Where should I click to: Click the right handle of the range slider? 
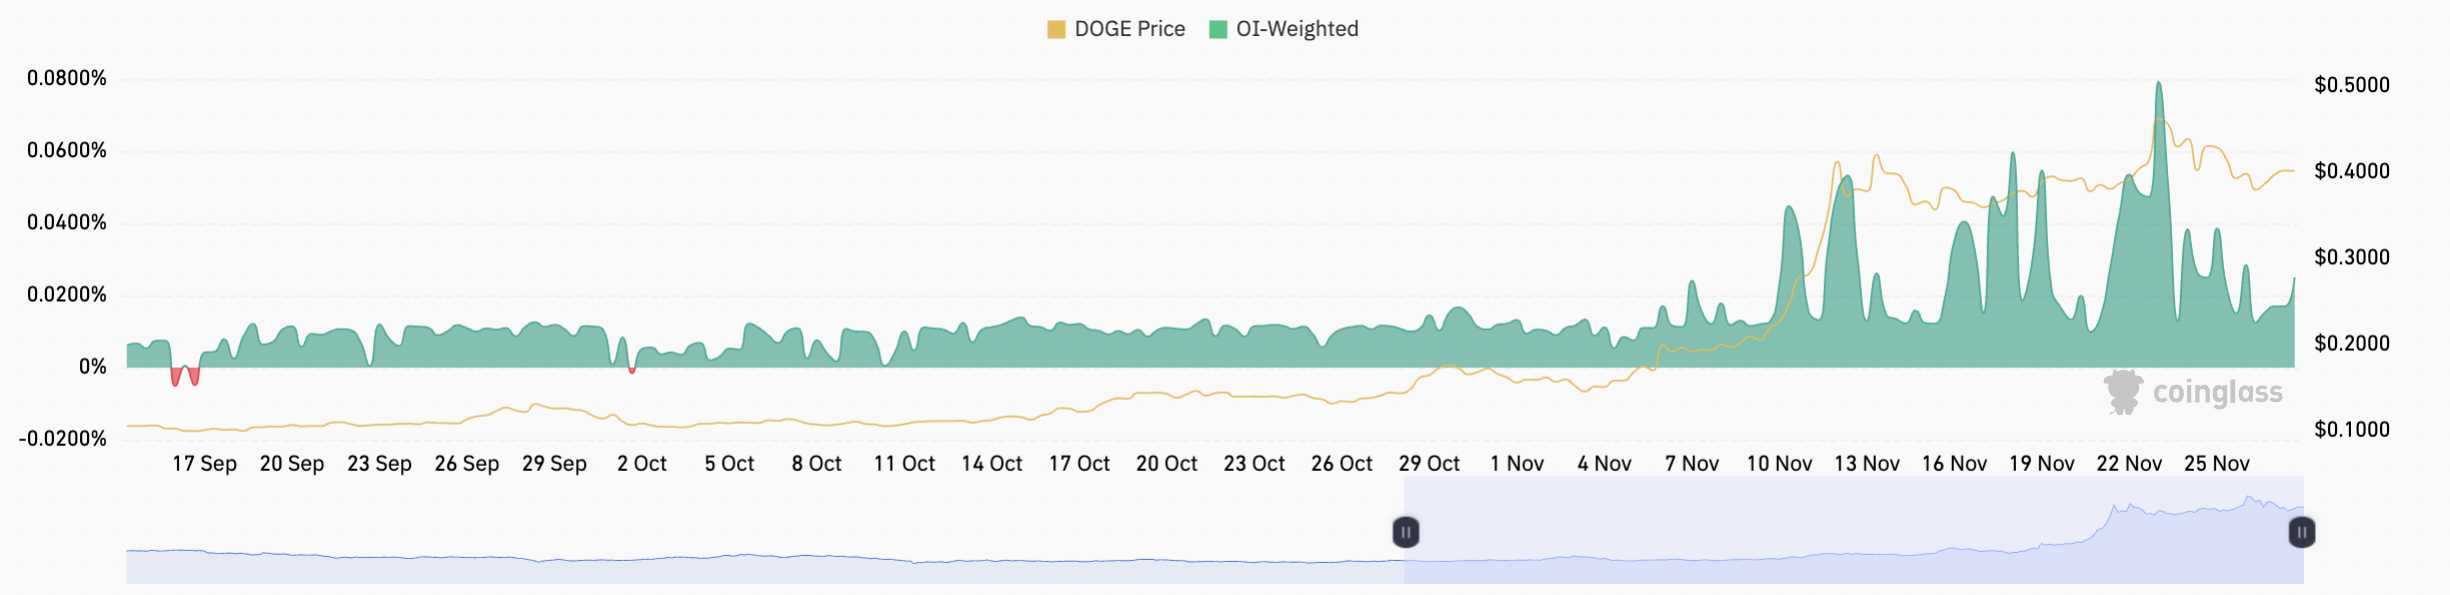[2301, 532]
